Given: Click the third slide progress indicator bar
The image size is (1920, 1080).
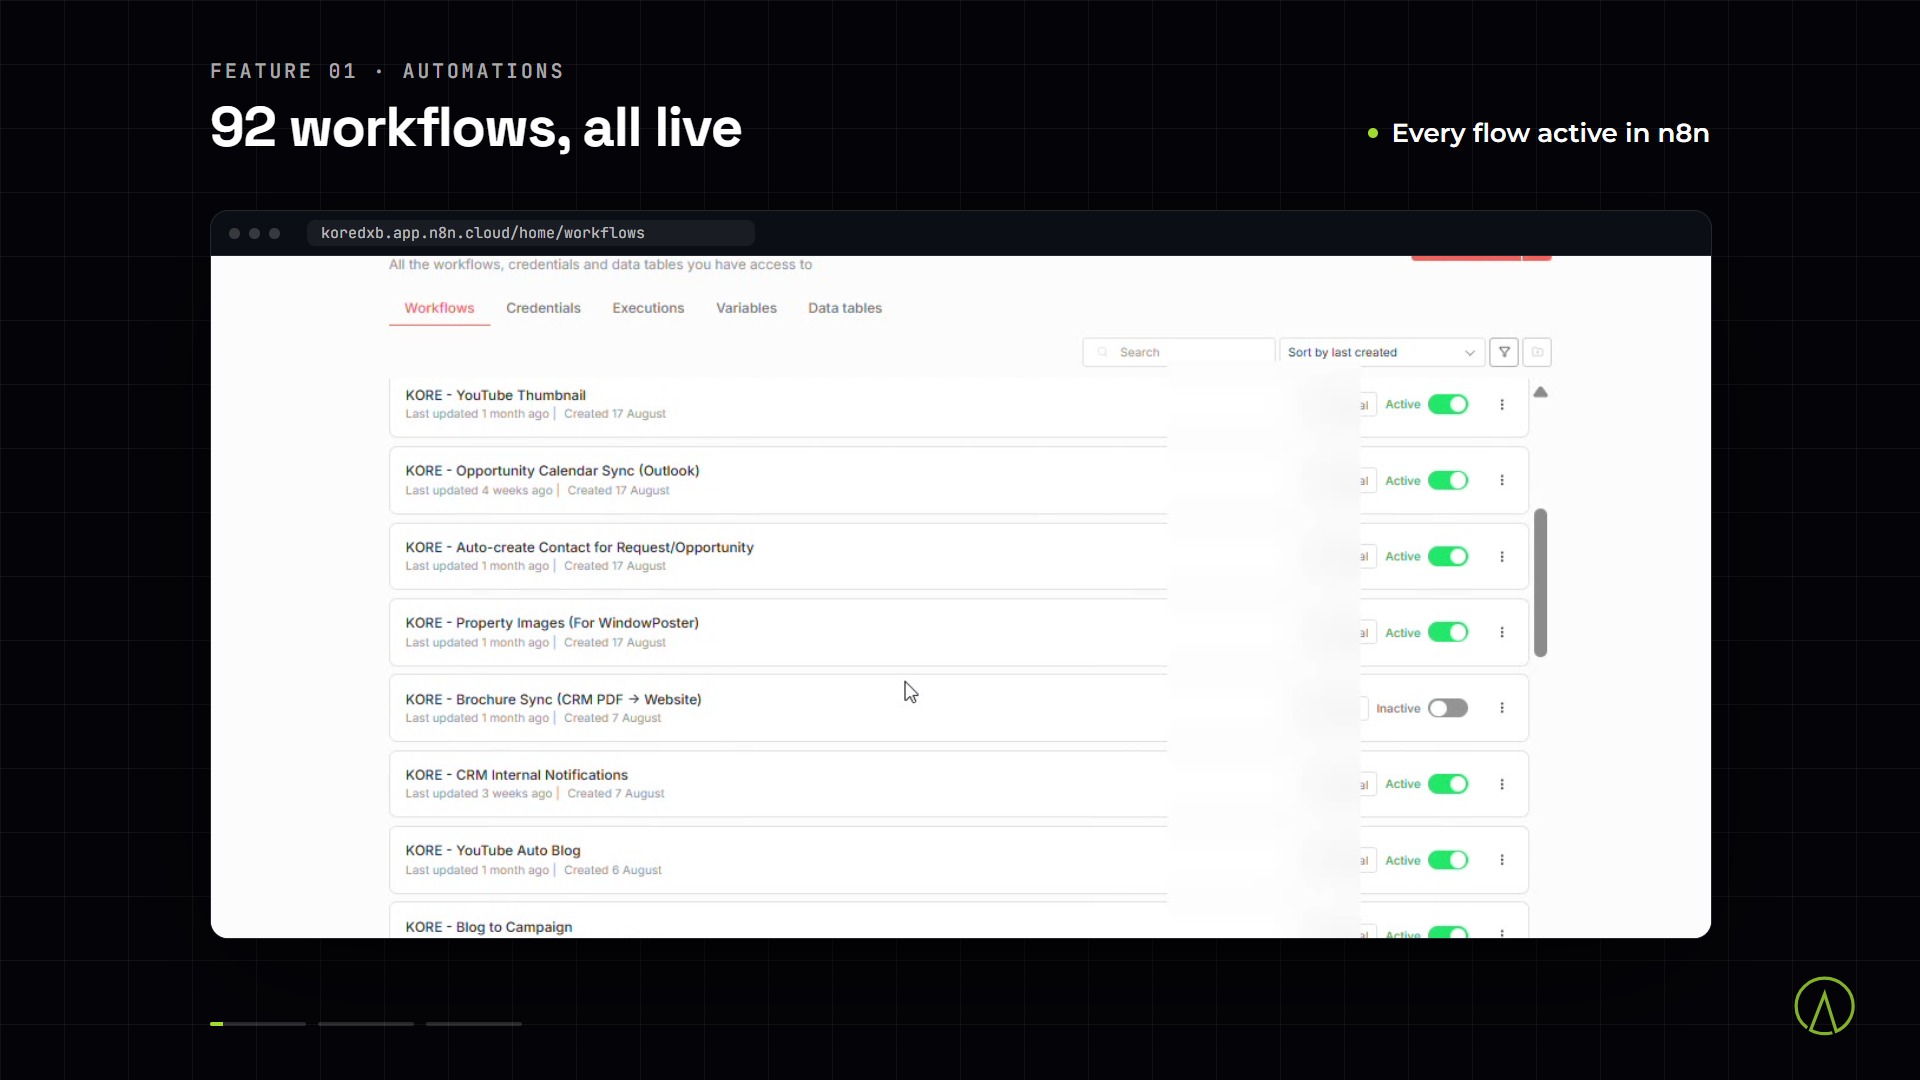Looking at the screenshot, I should click(474, 1024).
